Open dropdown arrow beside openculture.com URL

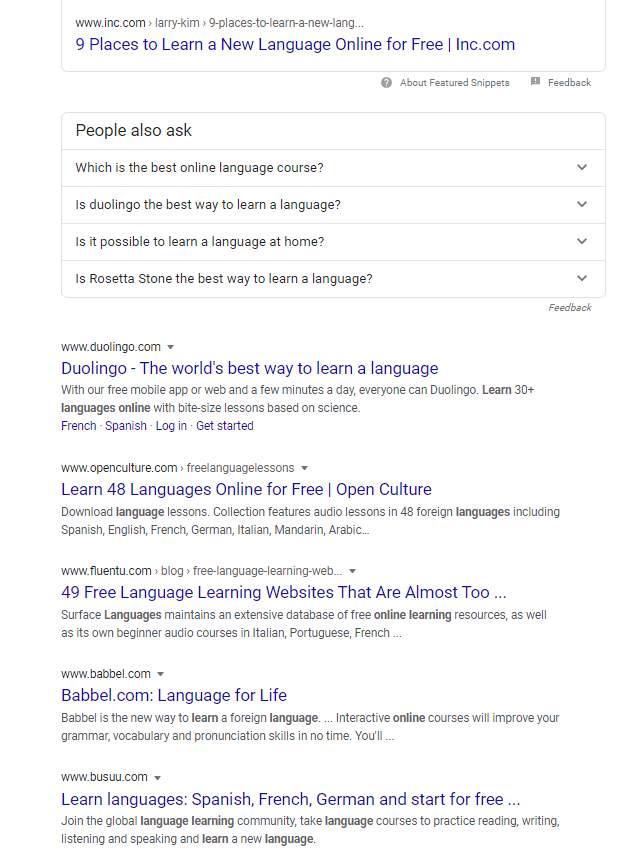(x=305, y=468)
